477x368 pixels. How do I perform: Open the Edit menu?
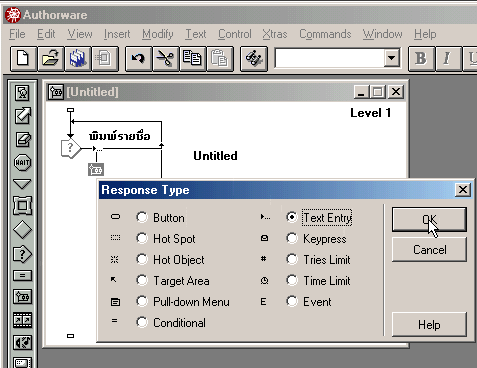(46, 34)
